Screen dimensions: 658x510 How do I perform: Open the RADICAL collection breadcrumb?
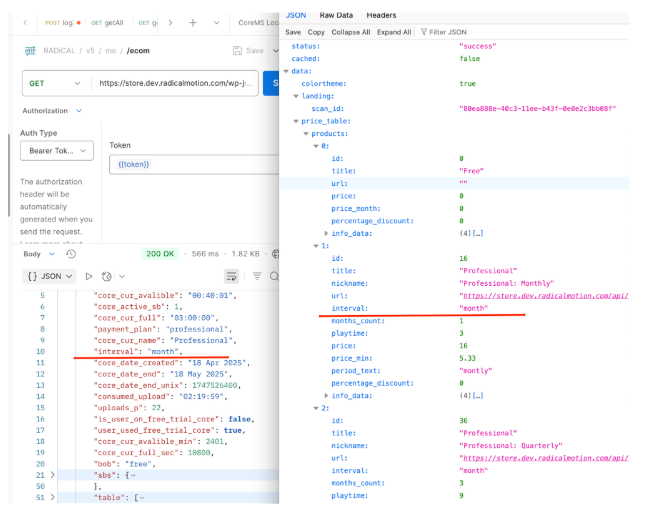(59, 51)
